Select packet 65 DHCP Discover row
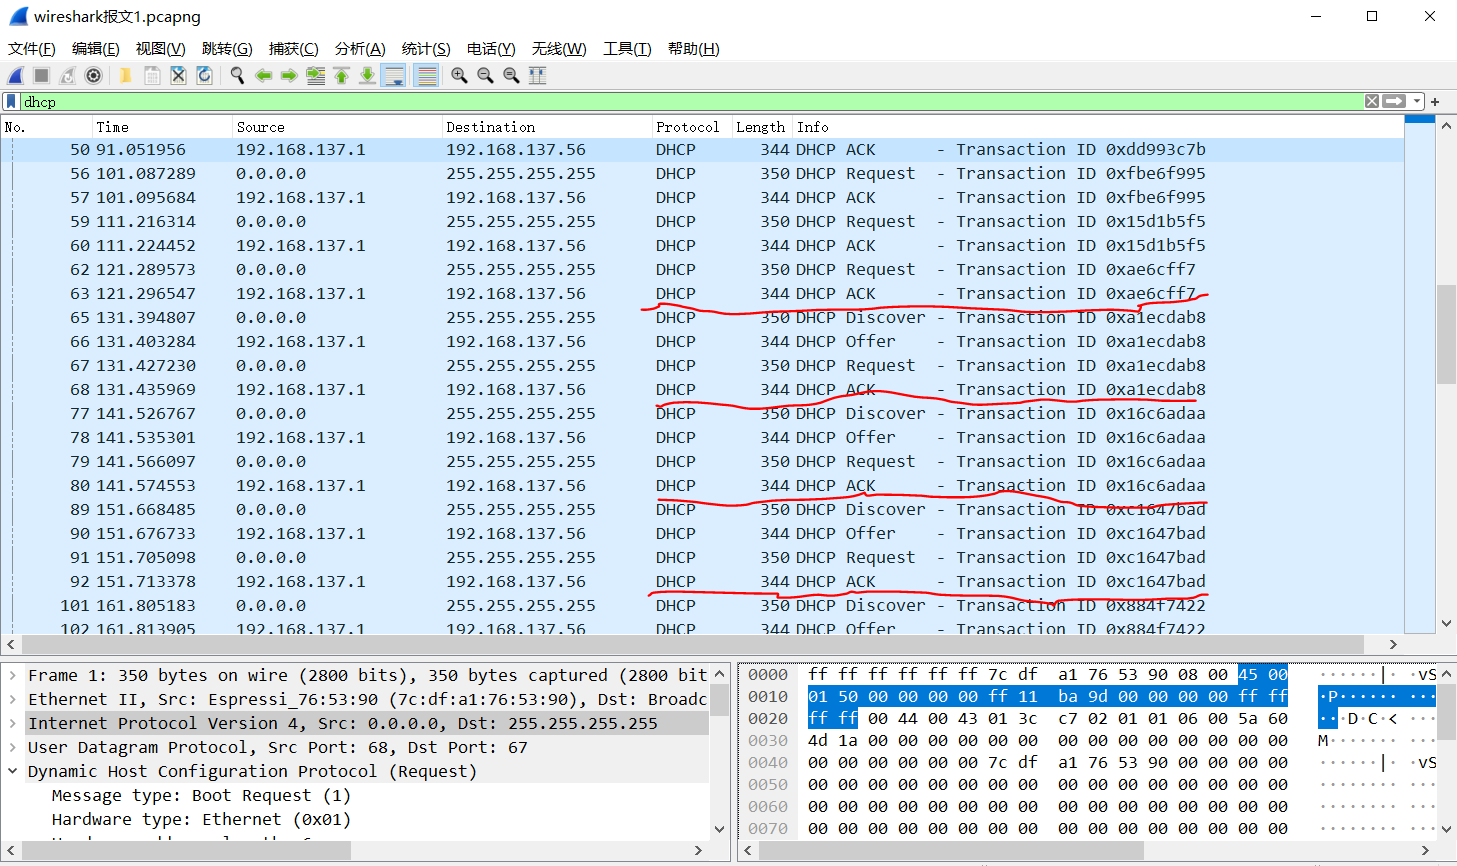 coord(703,317)
